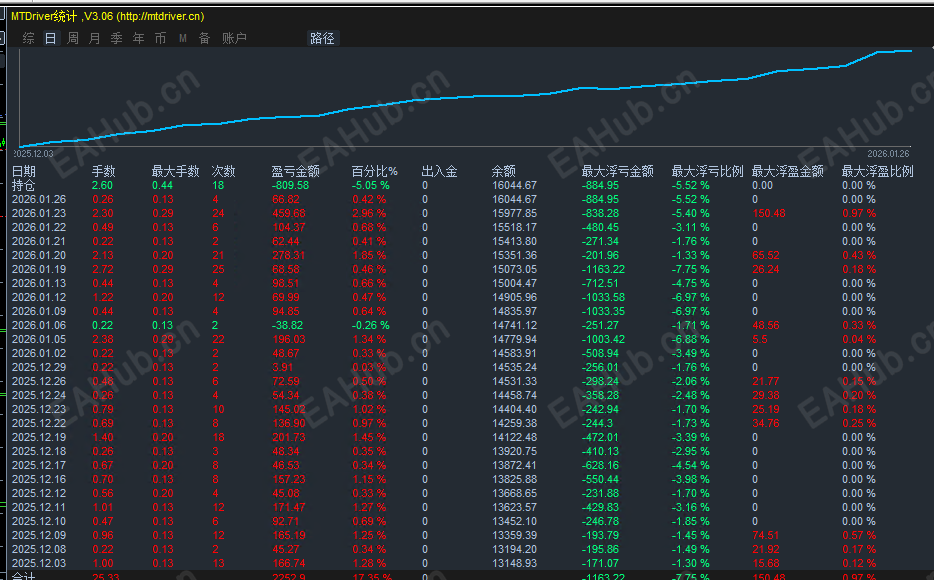Select the 持仓 open positions row
Viewport: 934px width, 580px height.
[x=24, y=185]
